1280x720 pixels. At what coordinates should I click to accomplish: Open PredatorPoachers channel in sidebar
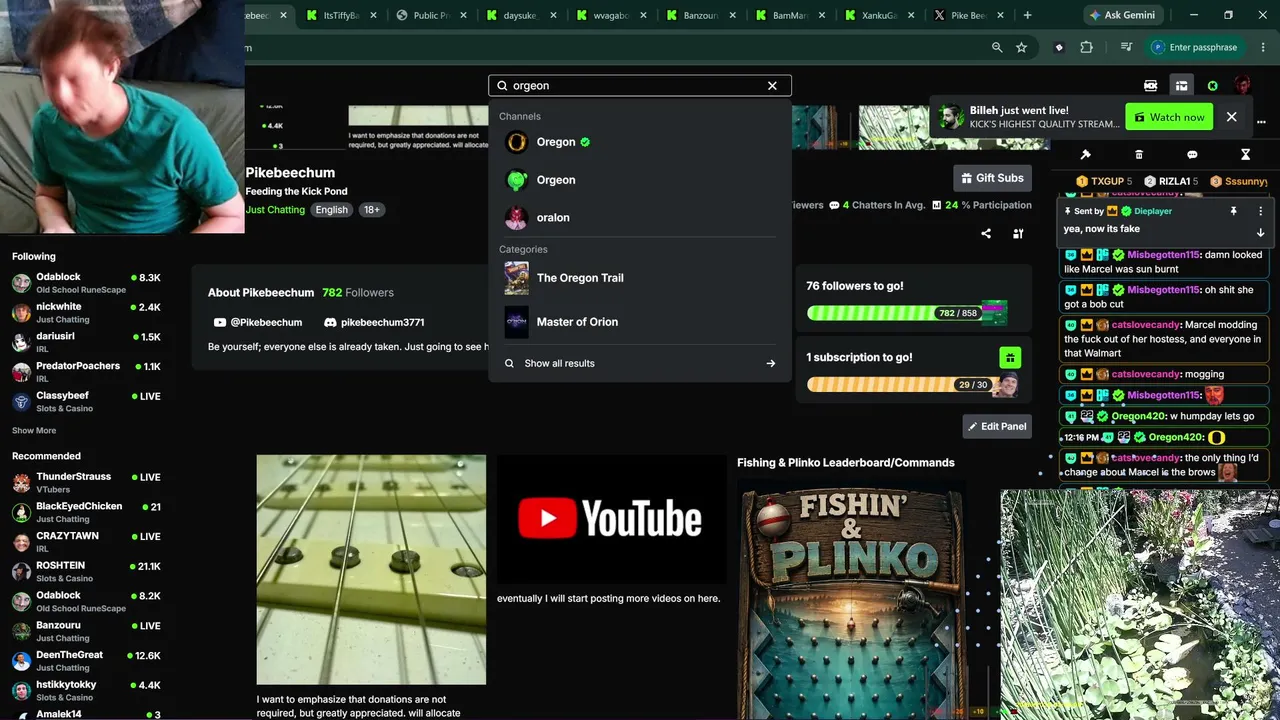86,372
